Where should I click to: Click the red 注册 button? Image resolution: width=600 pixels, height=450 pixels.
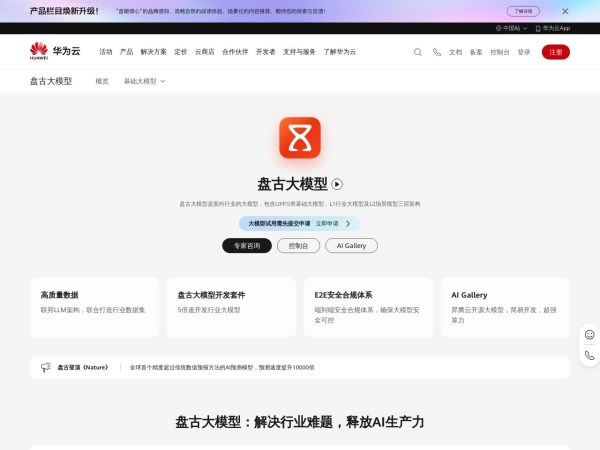555,52
